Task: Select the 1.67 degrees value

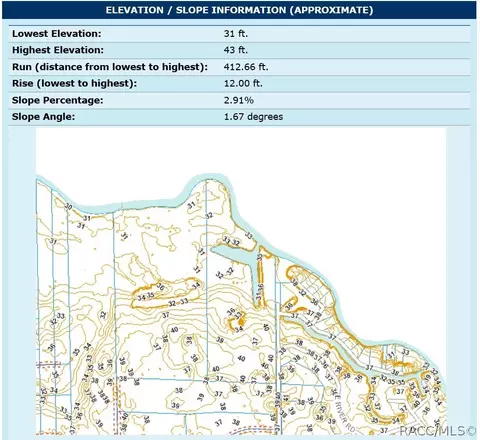Action: click(253, 117)
